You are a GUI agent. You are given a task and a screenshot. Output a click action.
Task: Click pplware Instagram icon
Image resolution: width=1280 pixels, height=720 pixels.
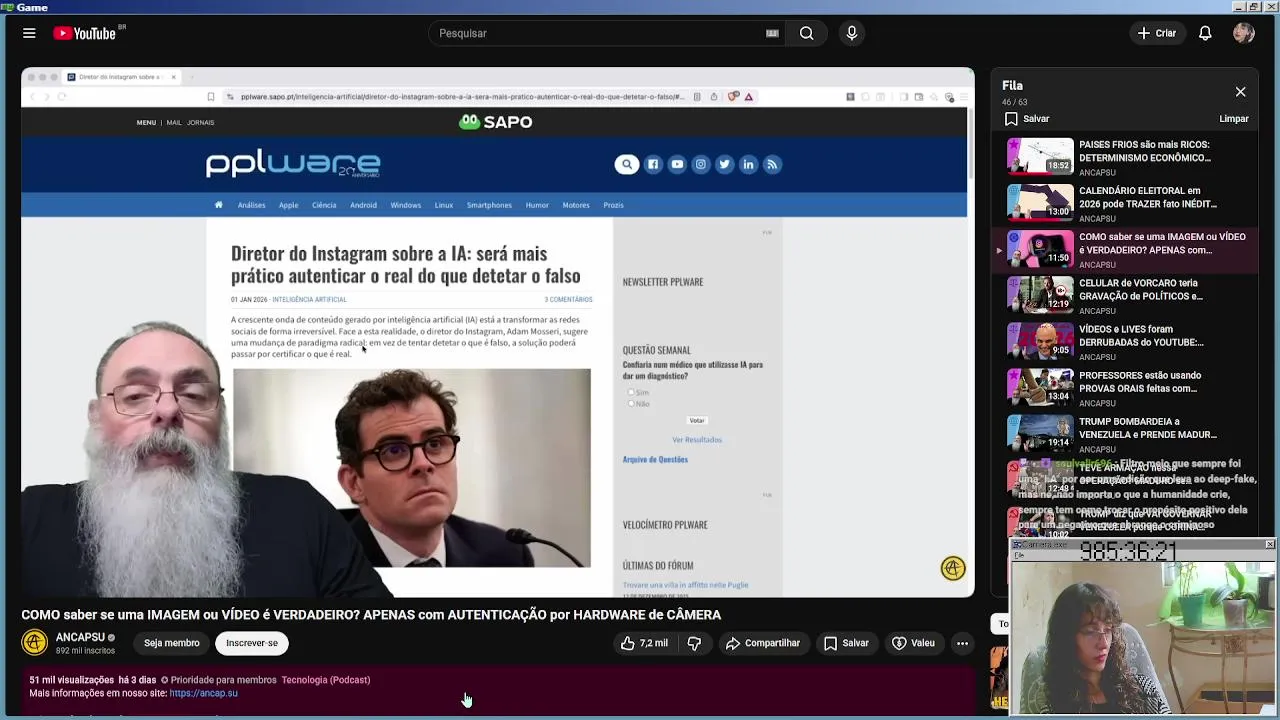pos(701,164)
